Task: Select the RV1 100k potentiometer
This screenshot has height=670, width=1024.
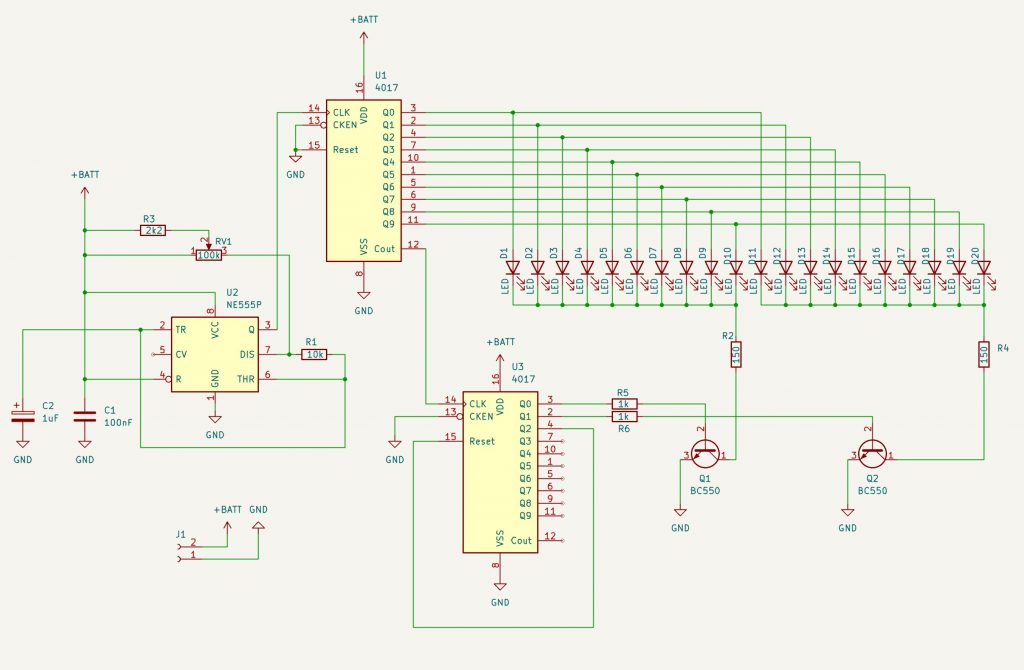Action: pos(210,255)
